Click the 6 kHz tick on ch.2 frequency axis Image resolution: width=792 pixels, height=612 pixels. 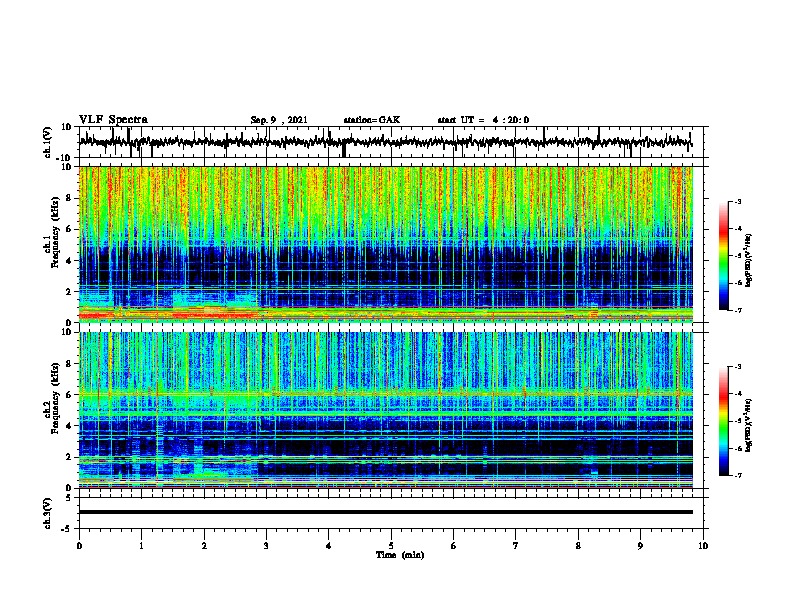[x=69, y=394]
